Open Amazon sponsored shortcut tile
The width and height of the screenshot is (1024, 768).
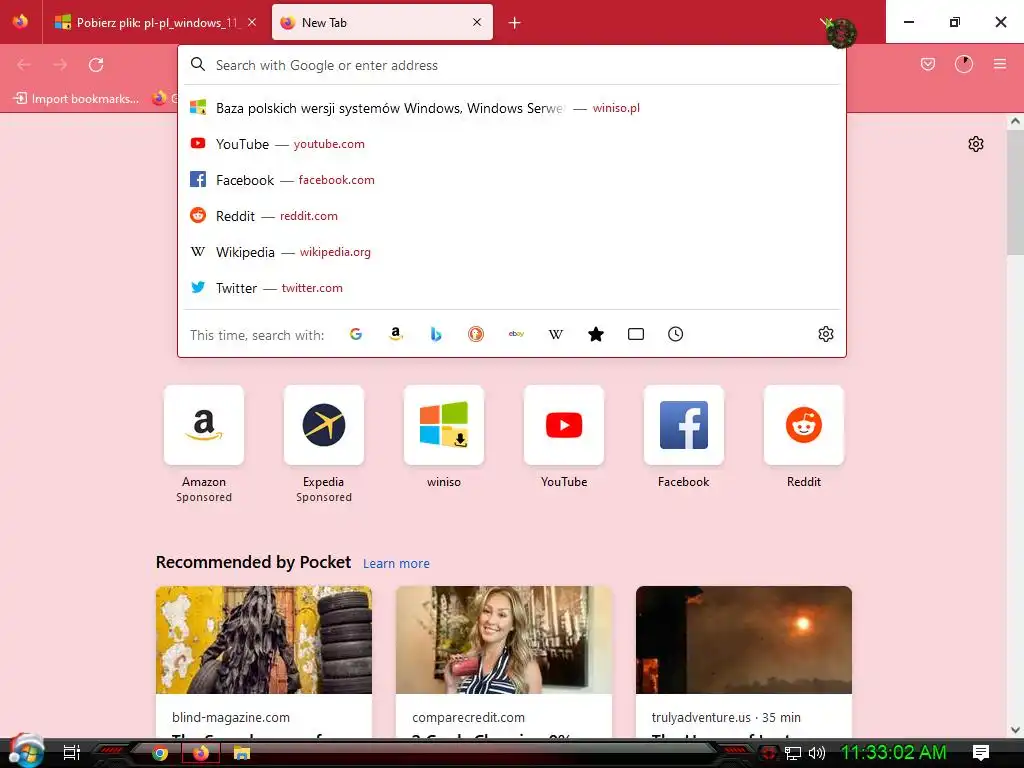(204, 425)
